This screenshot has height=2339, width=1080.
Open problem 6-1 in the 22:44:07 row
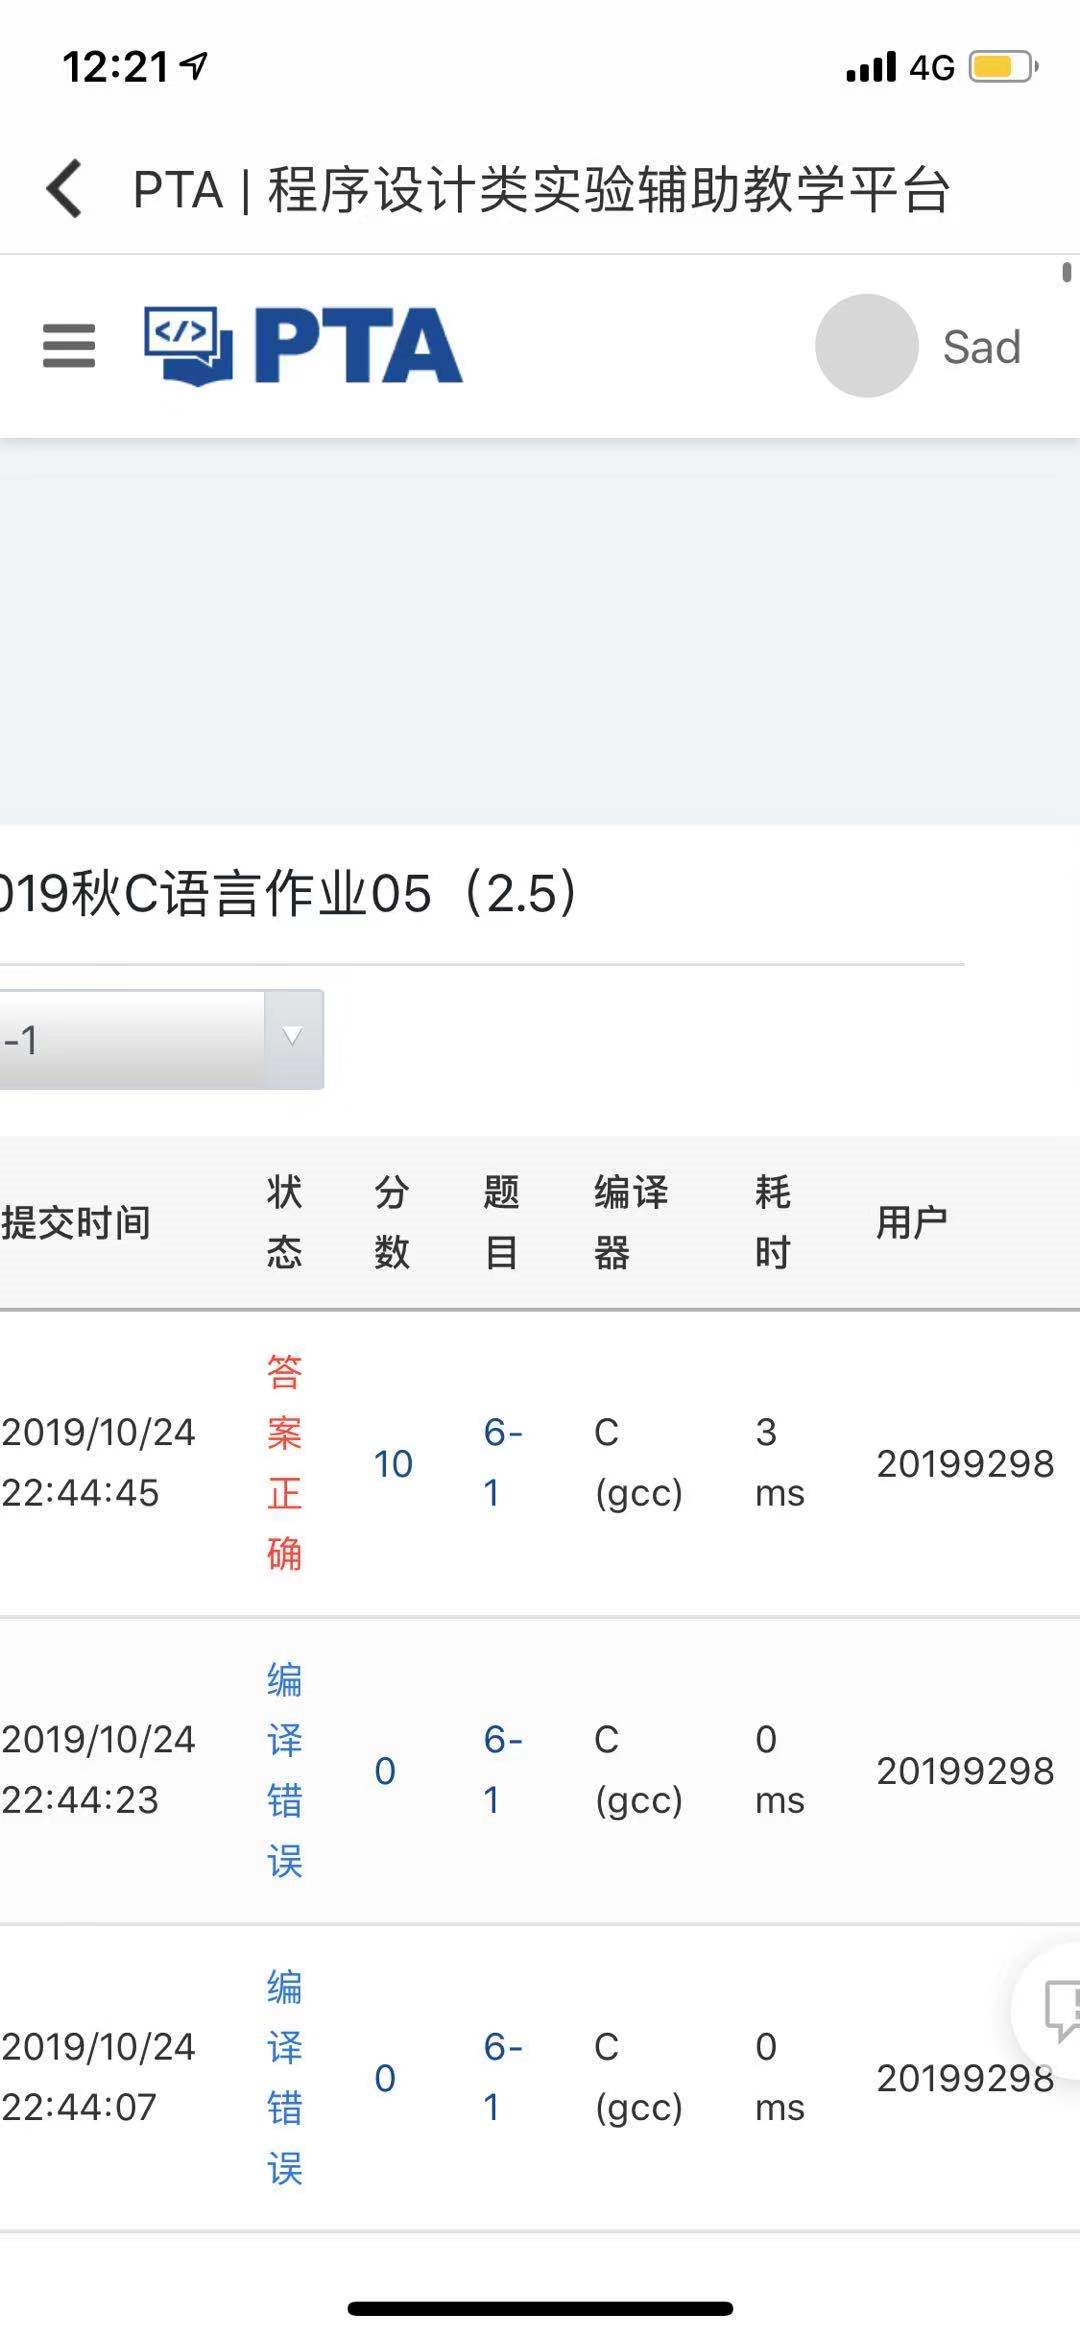501,2078
